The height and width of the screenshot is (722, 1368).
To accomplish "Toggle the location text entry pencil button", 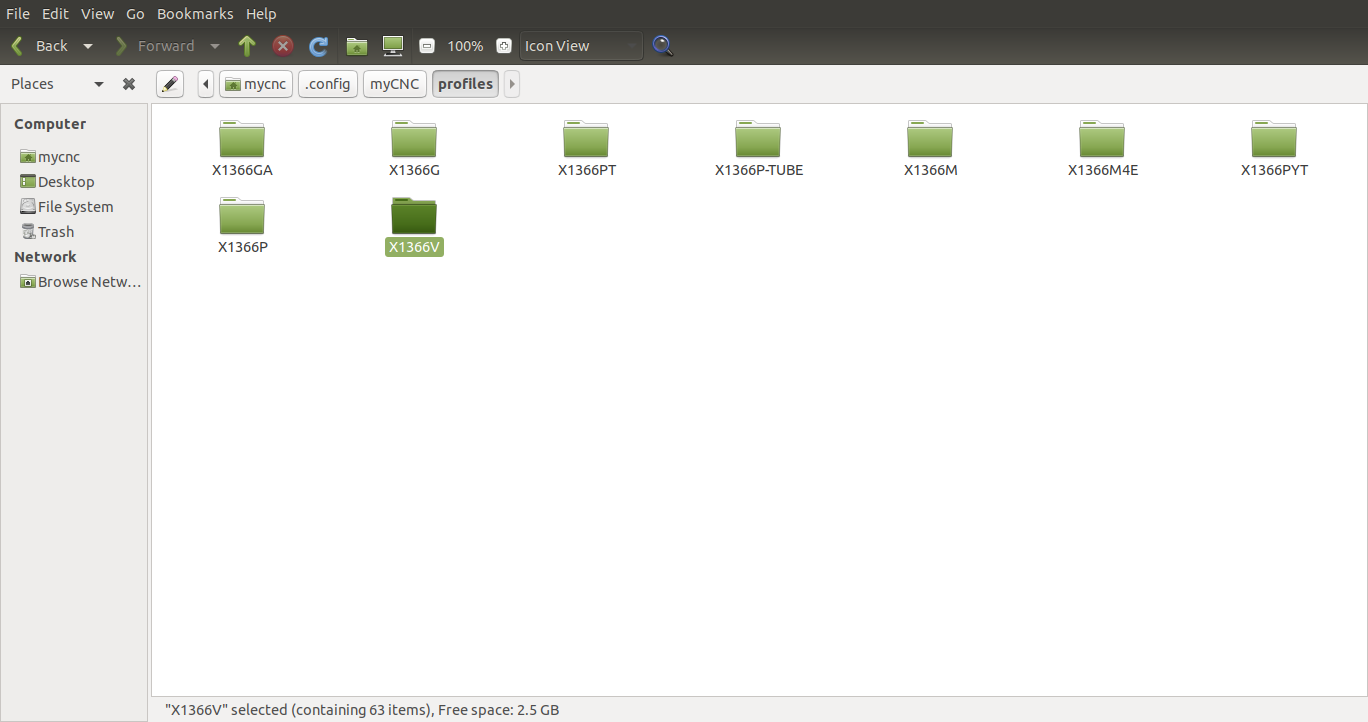I will (170, 84).
